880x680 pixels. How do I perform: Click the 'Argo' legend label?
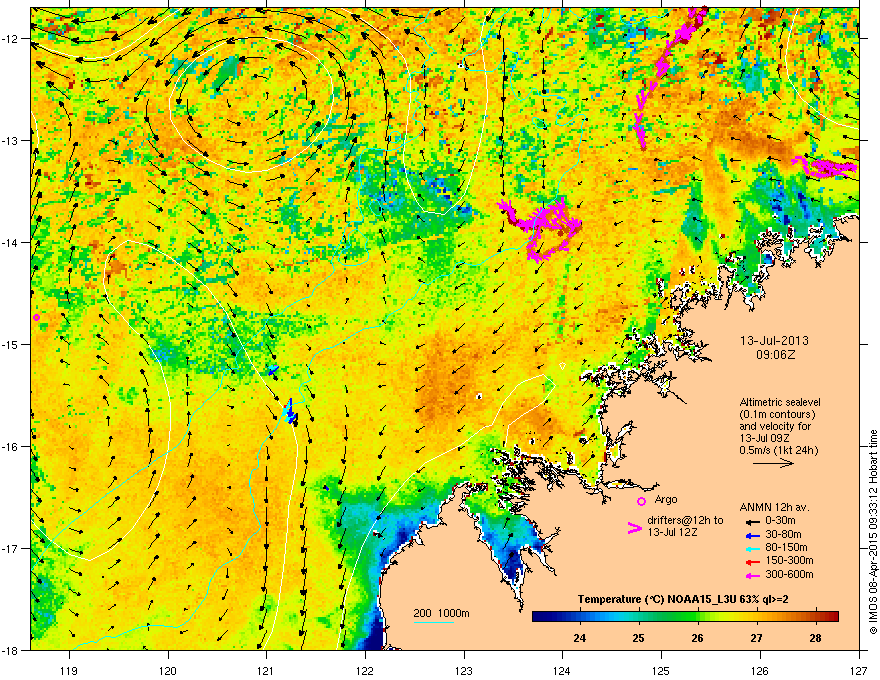666,499
